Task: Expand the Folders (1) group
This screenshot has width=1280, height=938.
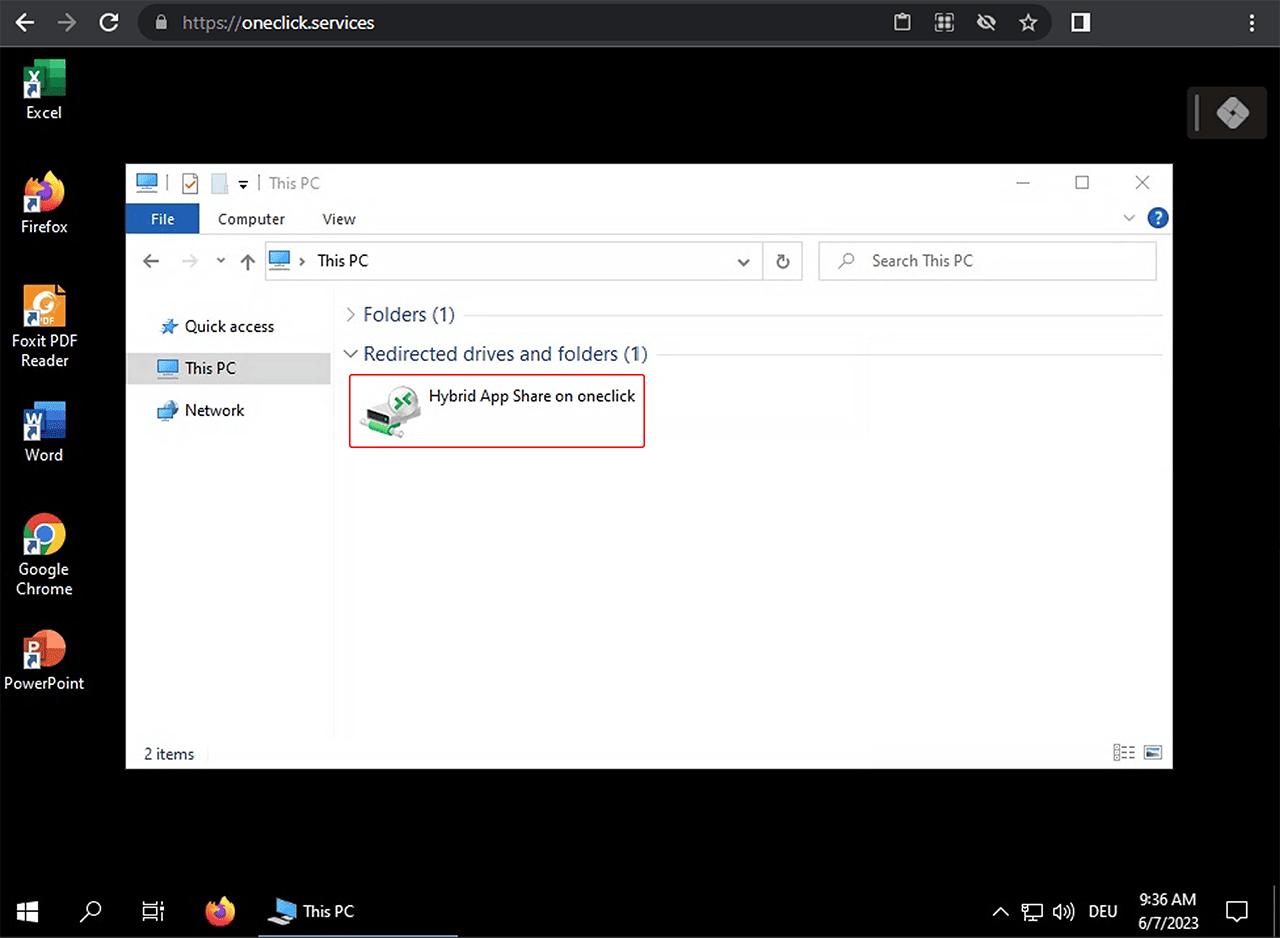Action: pos(350,315)
